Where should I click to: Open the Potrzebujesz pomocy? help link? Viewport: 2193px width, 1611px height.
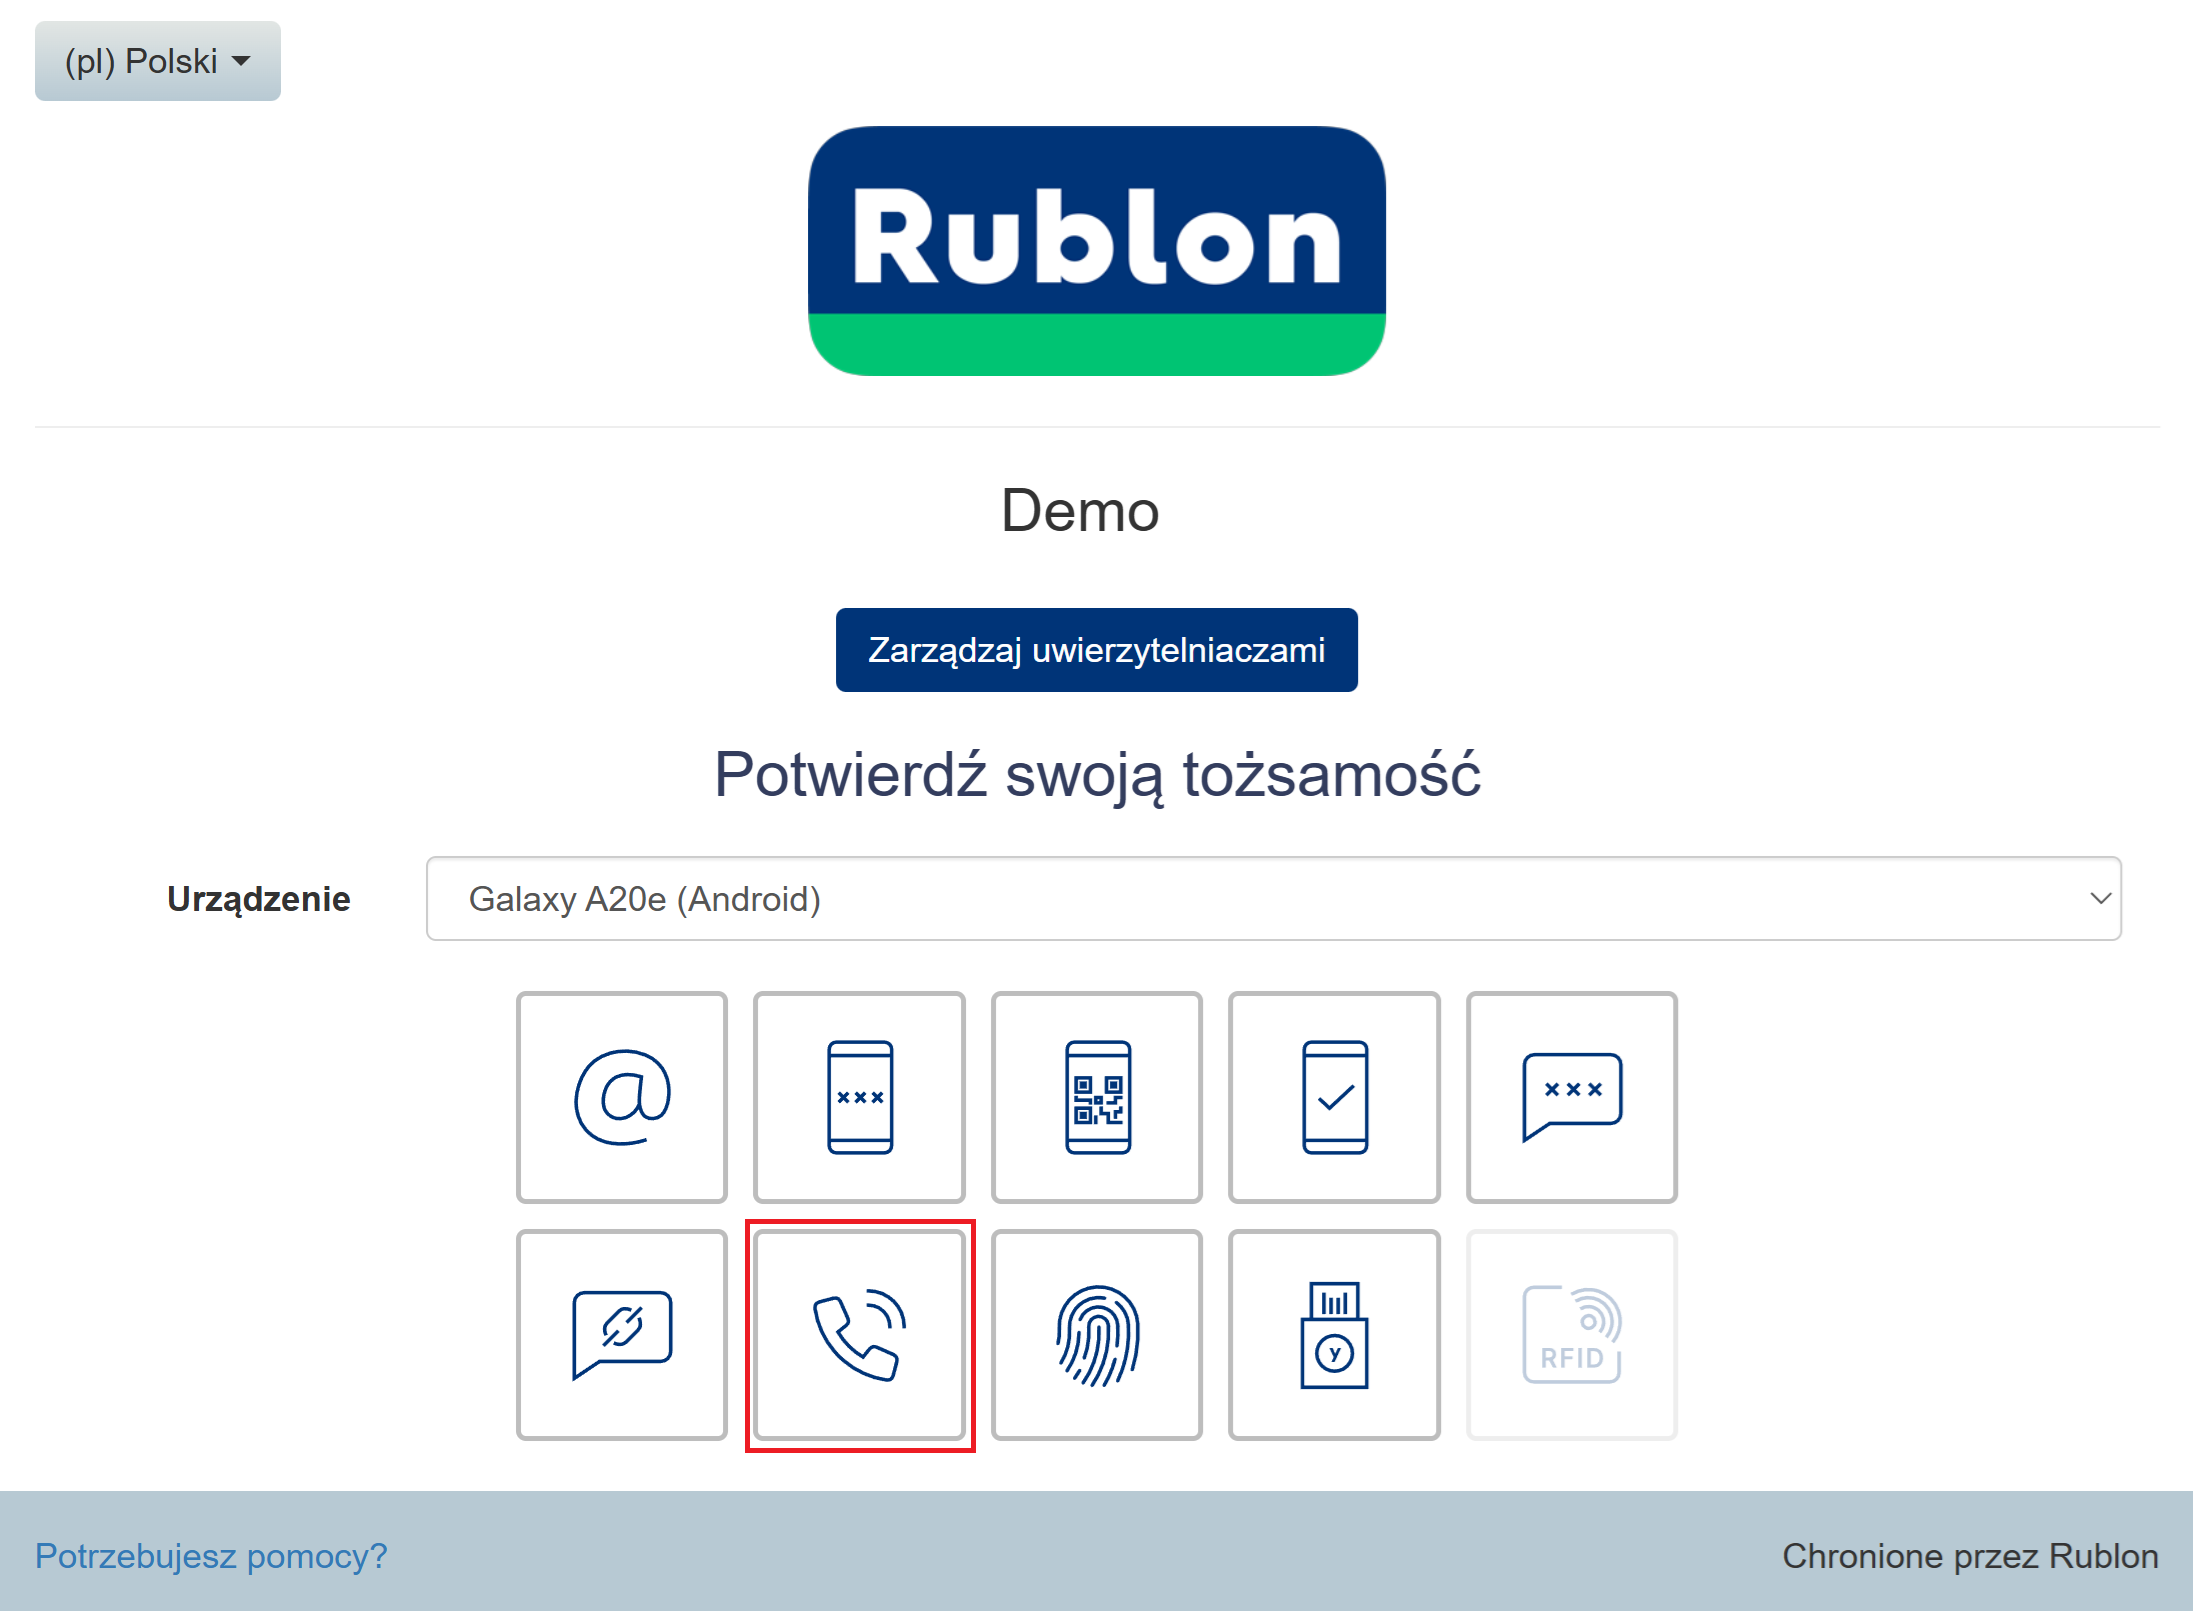[x=211, y=1556]
